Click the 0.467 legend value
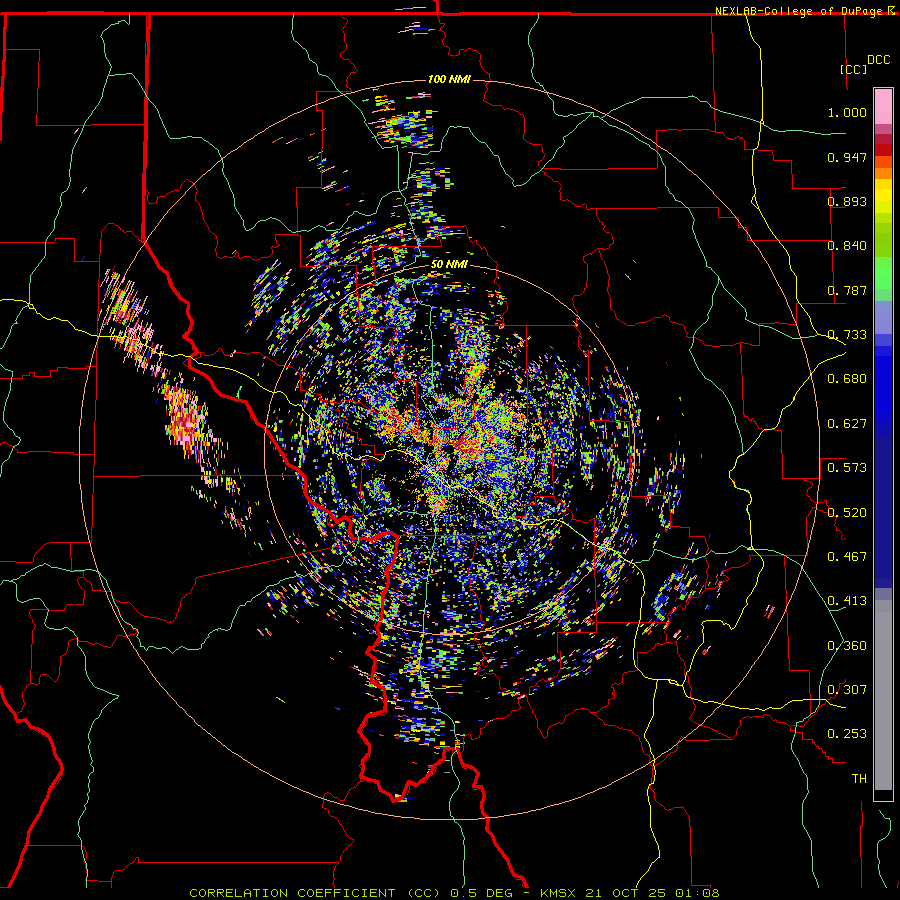Viewport: 900px width, 900px height. [x=847, y=557]
